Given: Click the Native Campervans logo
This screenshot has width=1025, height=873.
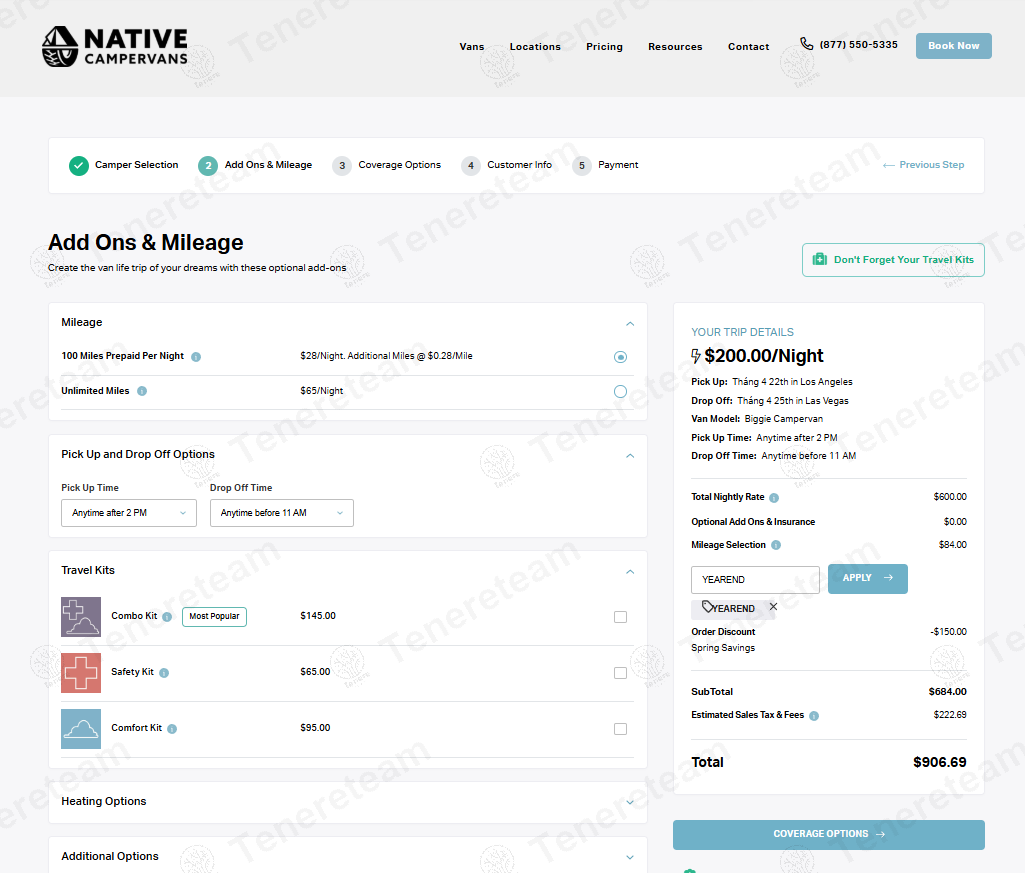Looking at the screenshot, I should pos(115,47).
